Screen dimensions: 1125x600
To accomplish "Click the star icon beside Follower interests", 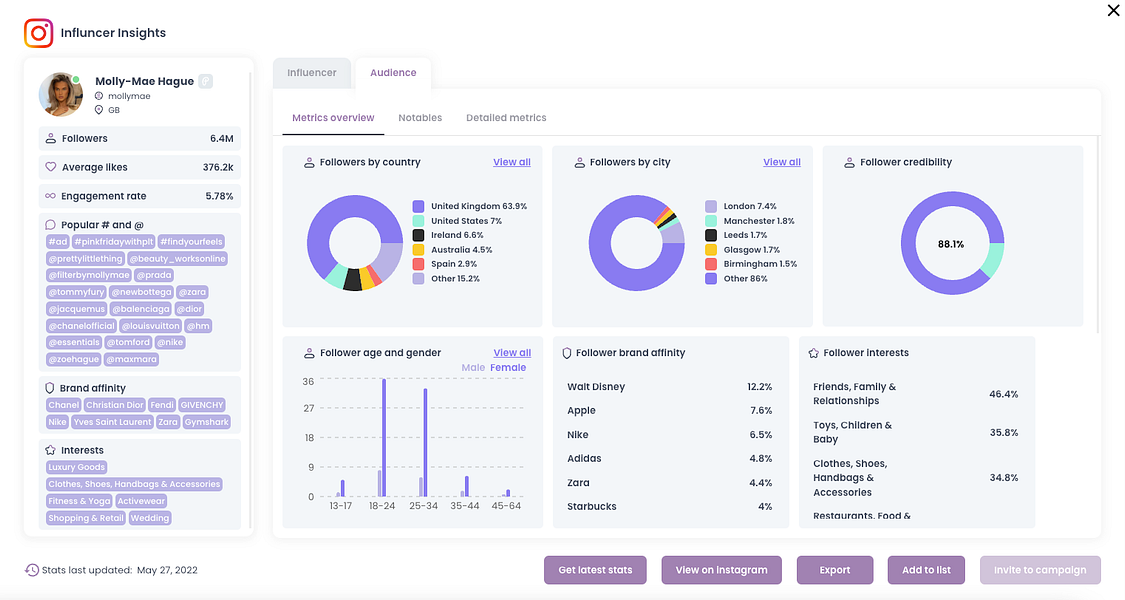I will click(x=814, y=353).
